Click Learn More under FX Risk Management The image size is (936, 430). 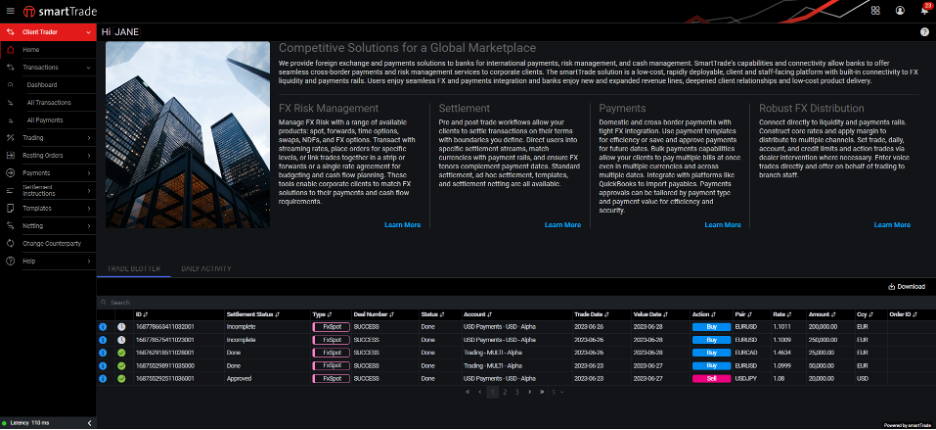402,225
